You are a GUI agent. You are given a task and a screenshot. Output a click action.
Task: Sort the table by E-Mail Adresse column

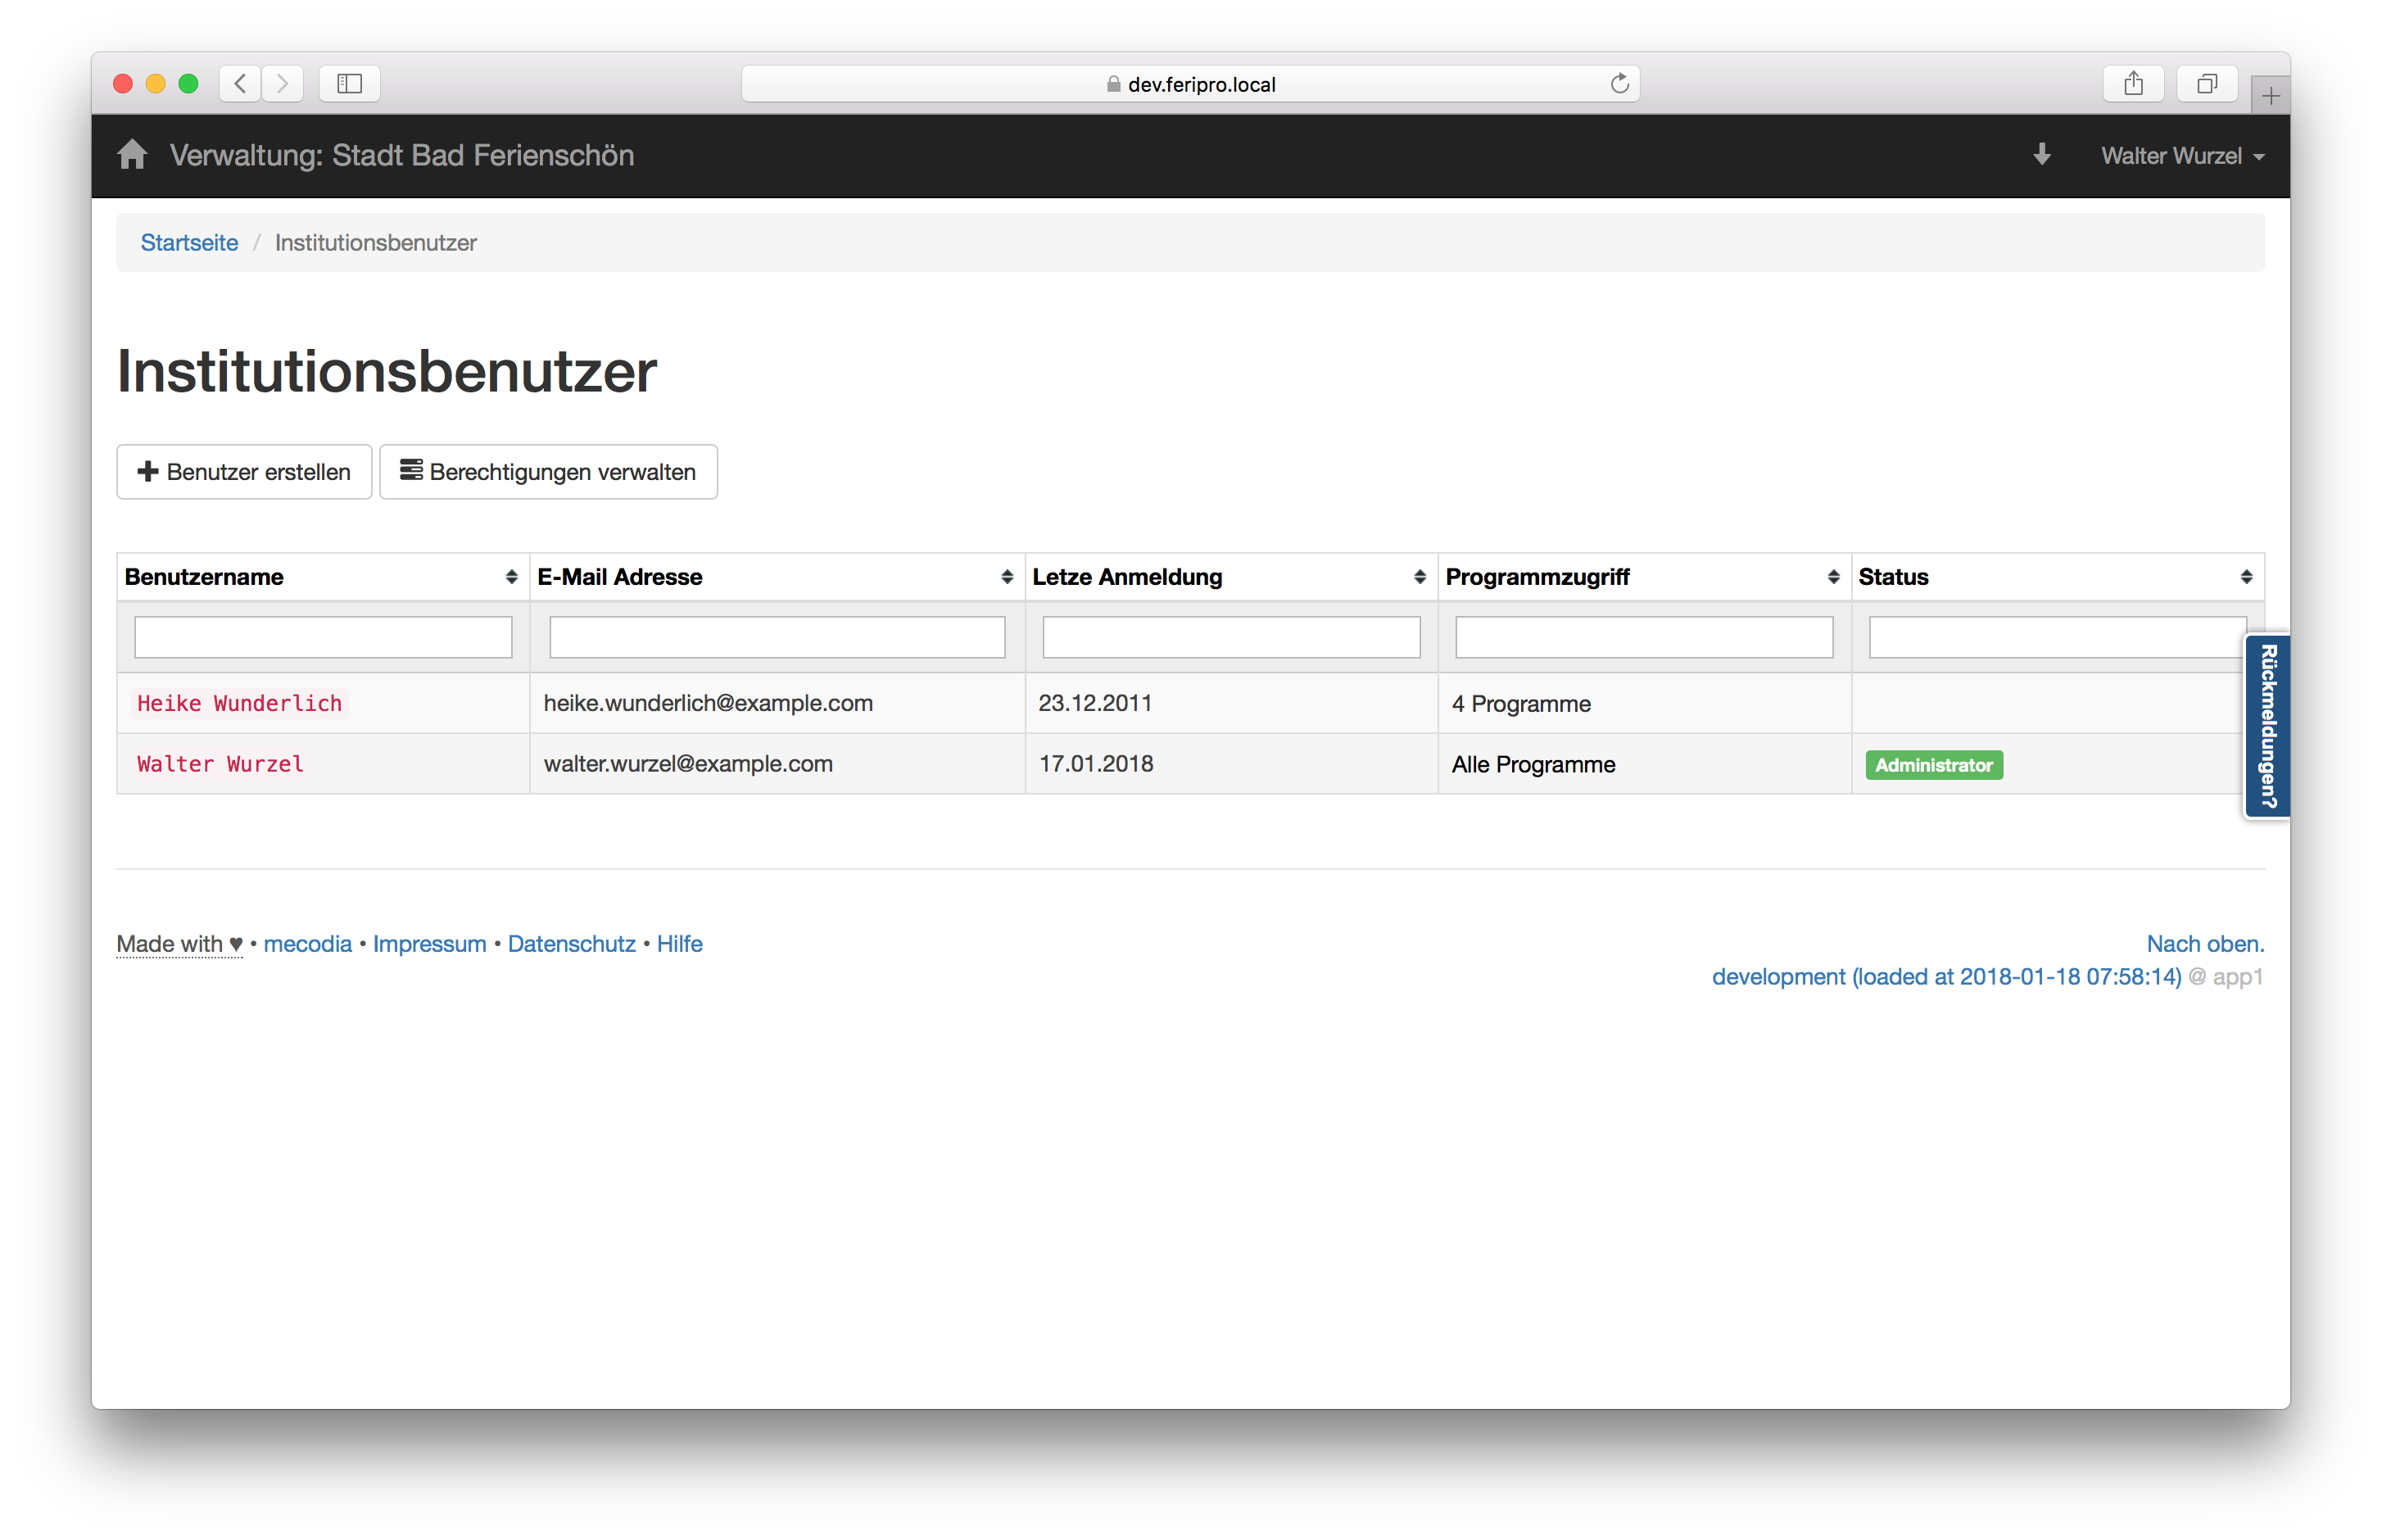pyautogui.click(x=1006, y=577)
